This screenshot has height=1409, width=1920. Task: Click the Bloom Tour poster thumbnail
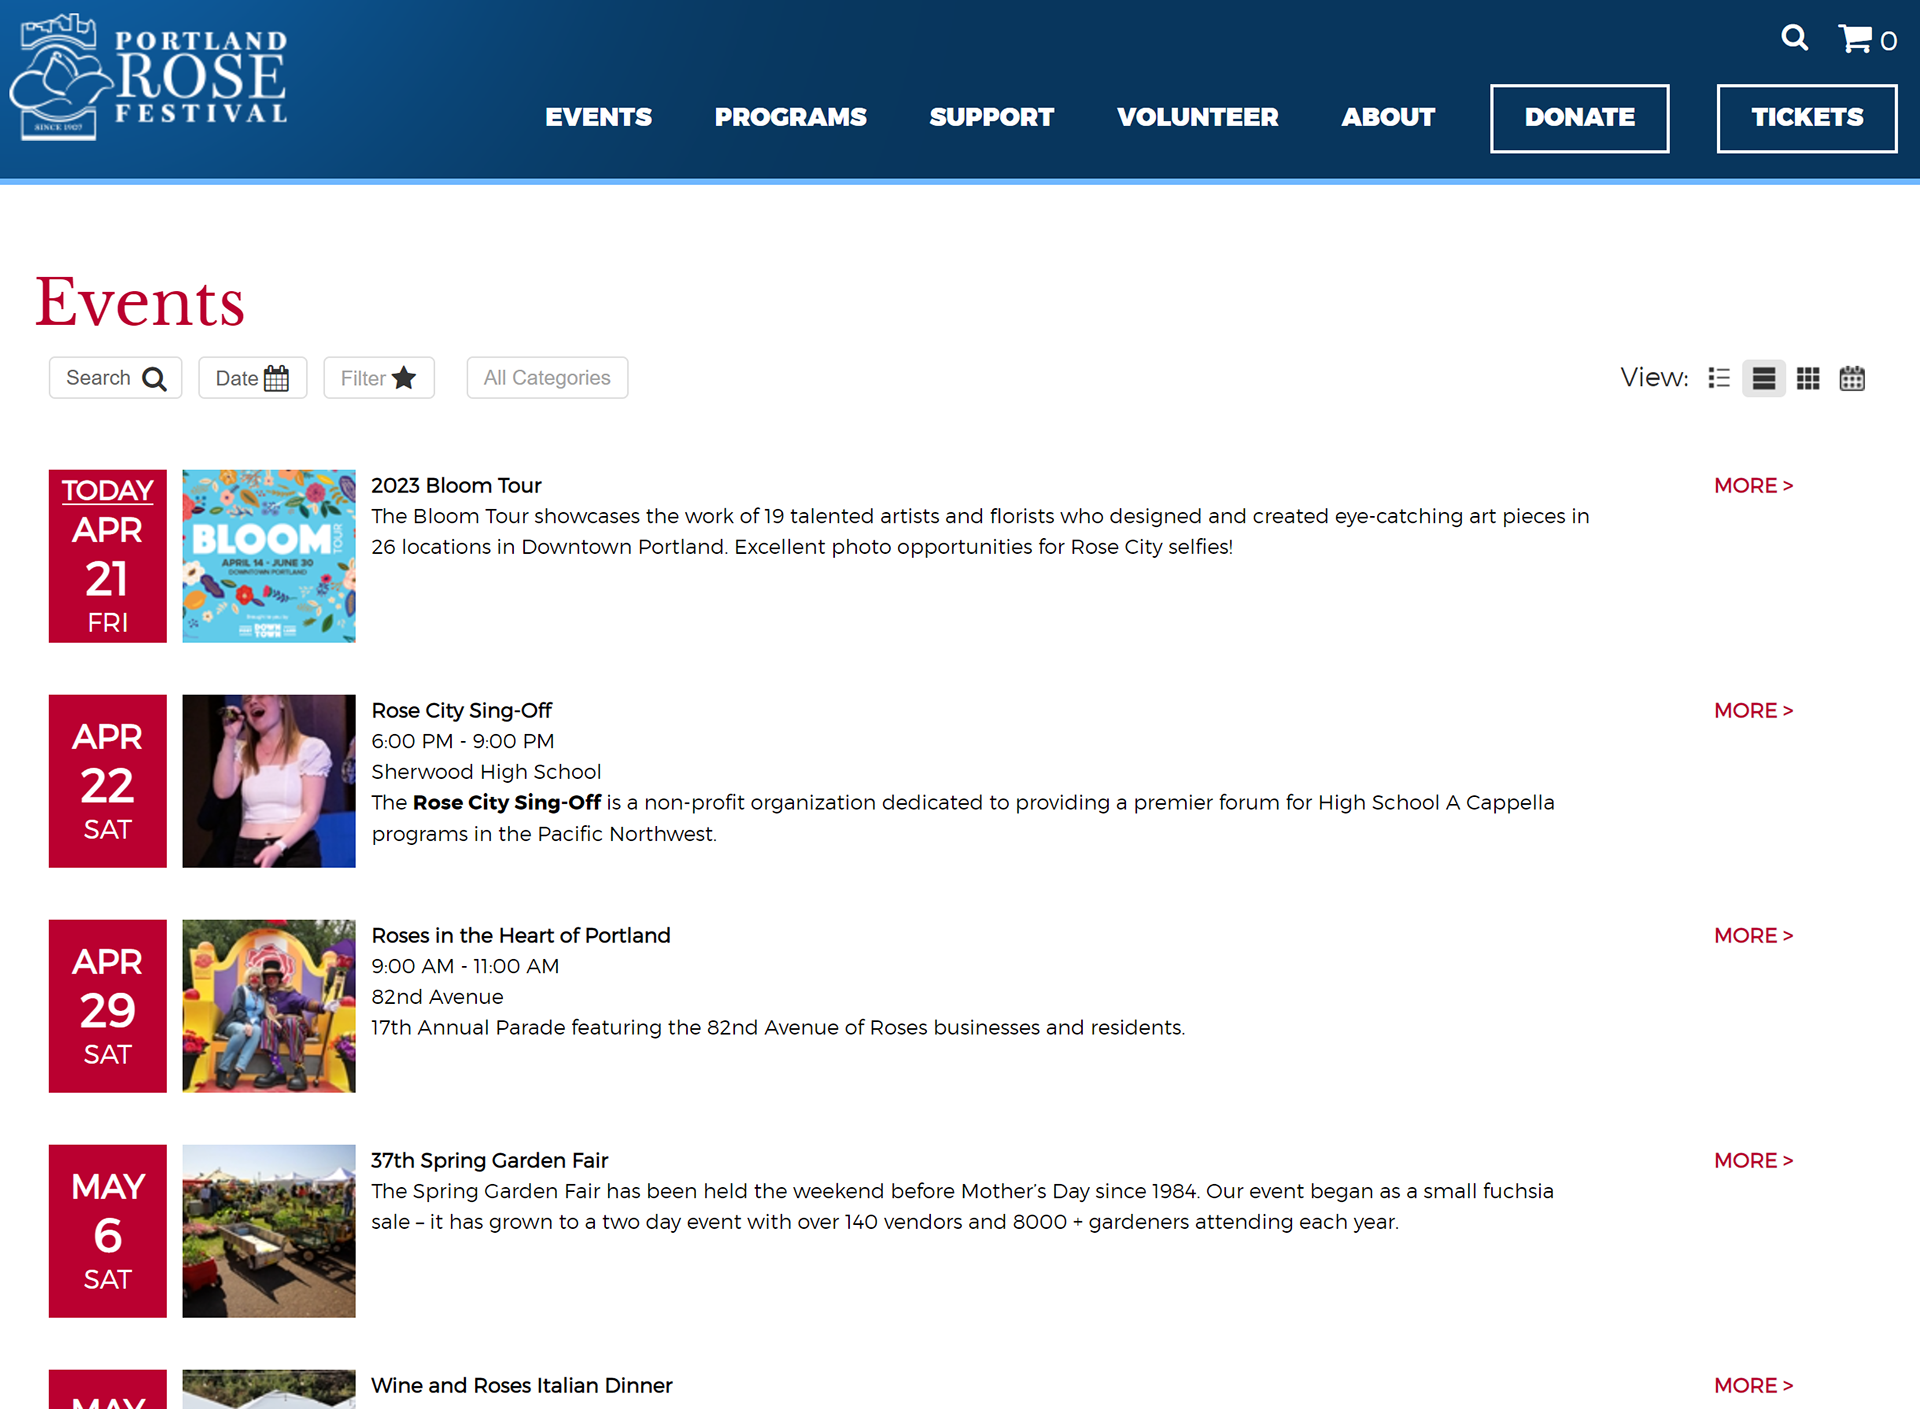(x=268, y=556)
